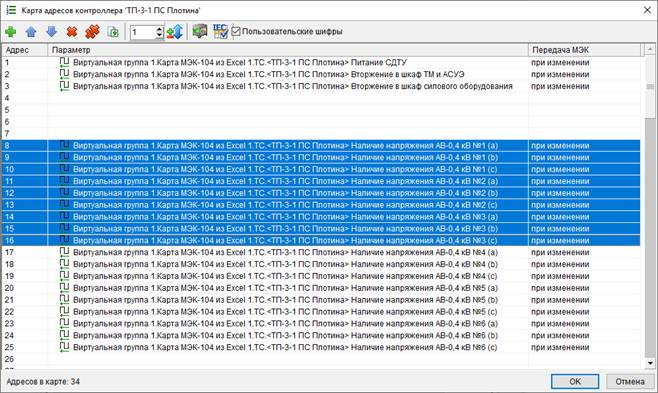Click signal icon in row Питание СДТУ
658x393 pixels.
coord(64,62)
